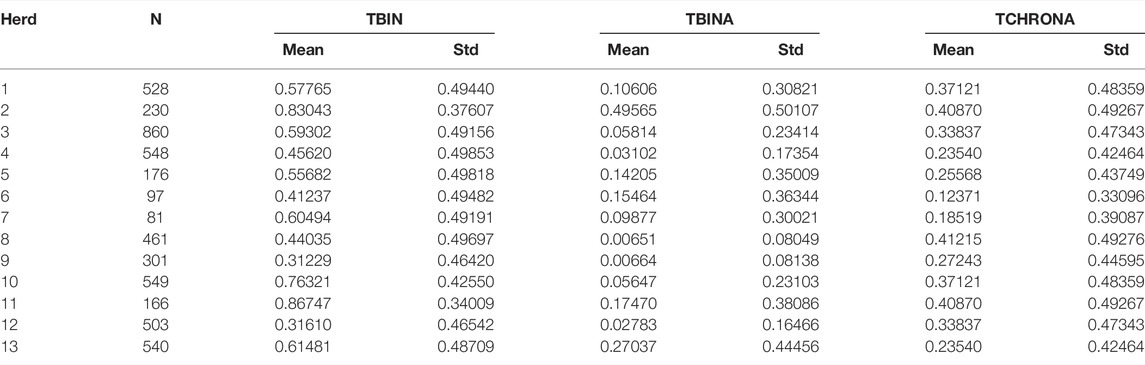Select the TCHRONA group header
Screen dimensions: 1145x365
click(x=1035, y=20)
